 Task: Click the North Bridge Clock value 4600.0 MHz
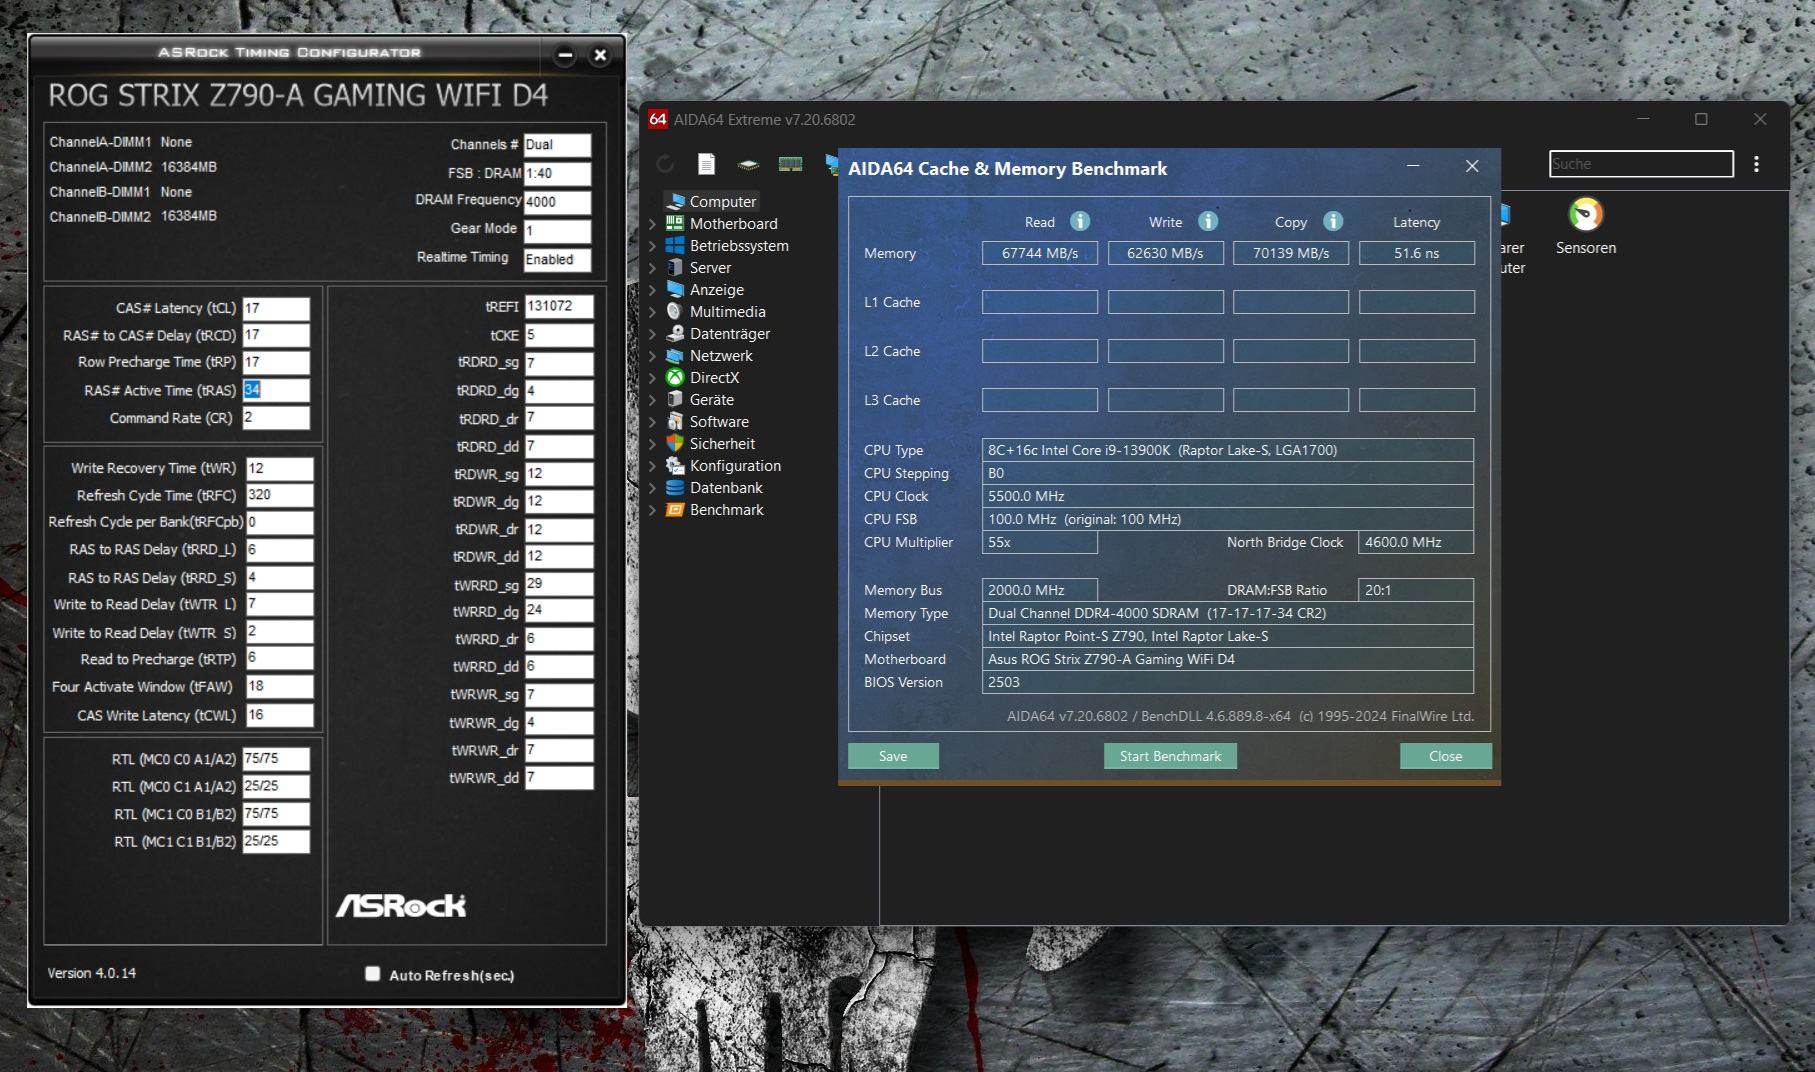click(1415, 542)
